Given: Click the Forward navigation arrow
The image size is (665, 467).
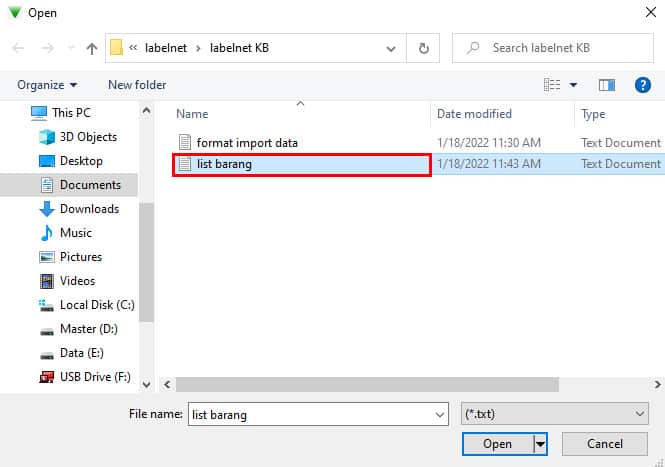Looking at the screenshot, I should coord(48,48).
